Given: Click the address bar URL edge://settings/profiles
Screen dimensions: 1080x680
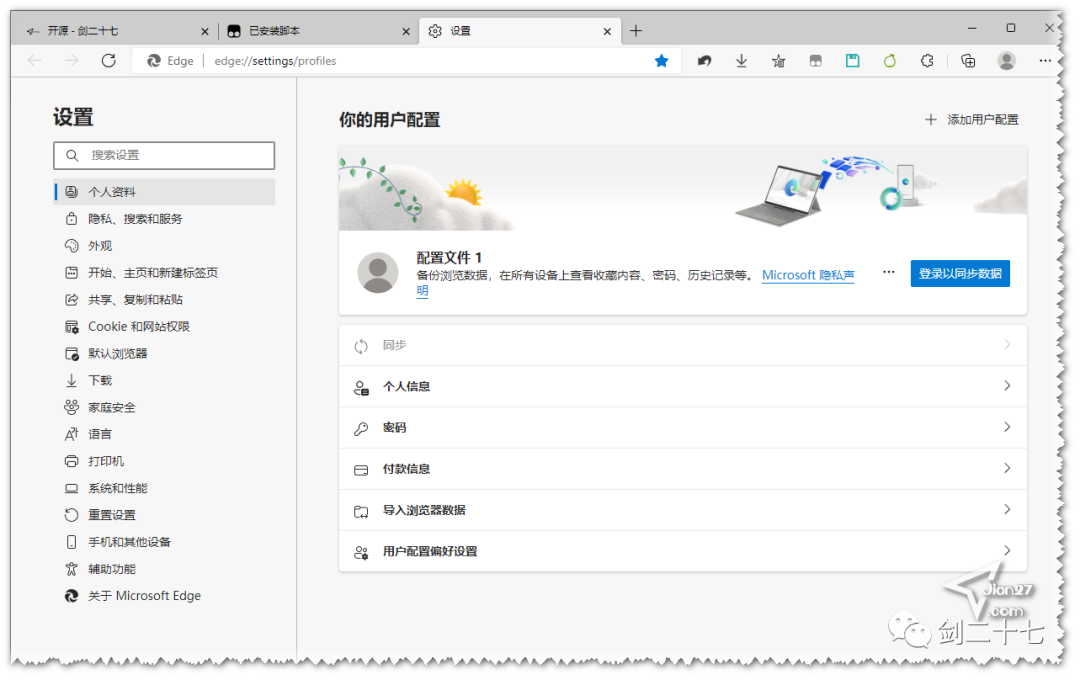Looking at the screenshot, I should 276,61.
